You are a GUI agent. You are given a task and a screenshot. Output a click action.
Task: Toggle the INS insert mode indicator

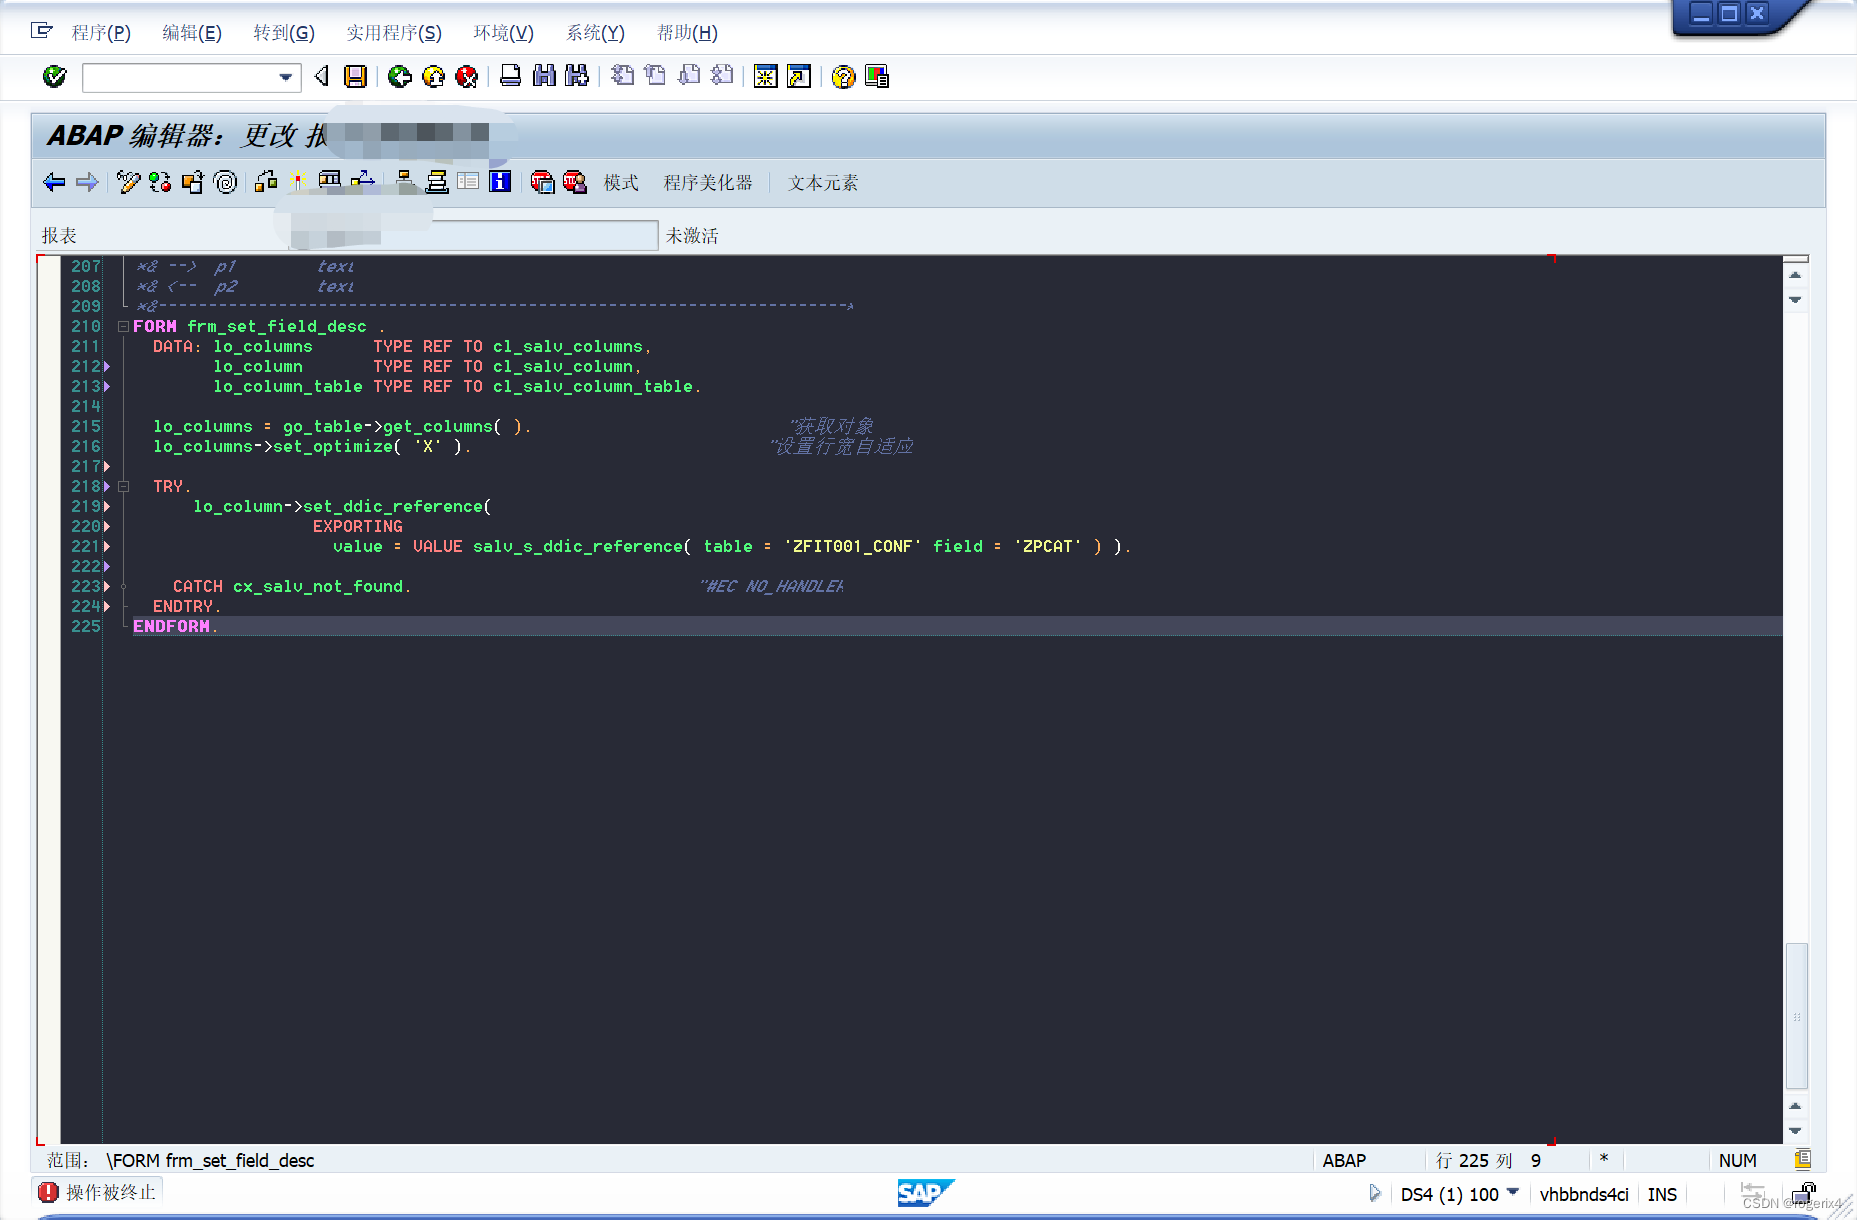1662,1194
